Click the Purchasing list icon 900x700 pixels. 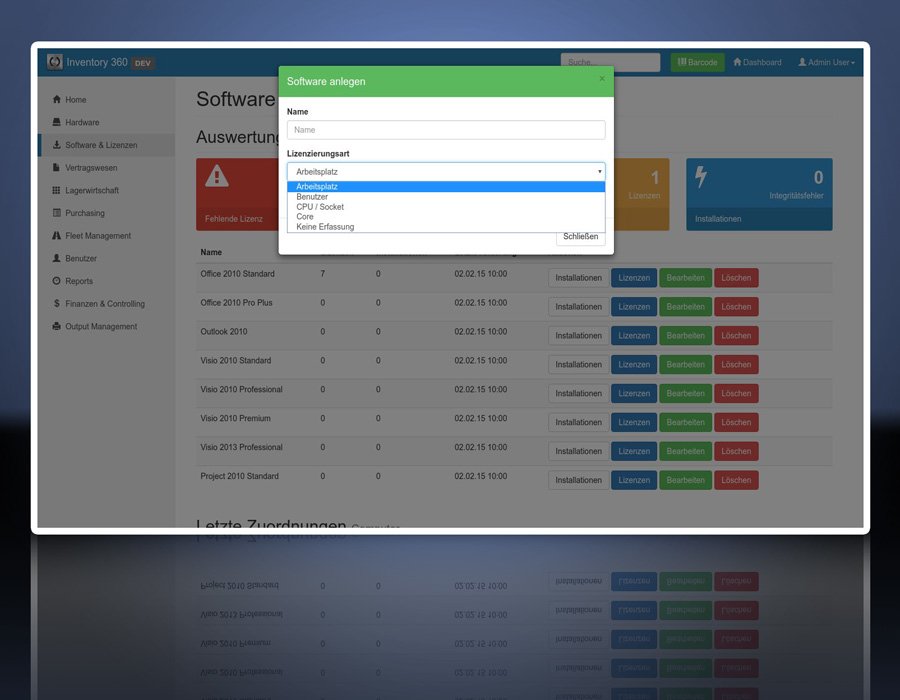(56, 213)
